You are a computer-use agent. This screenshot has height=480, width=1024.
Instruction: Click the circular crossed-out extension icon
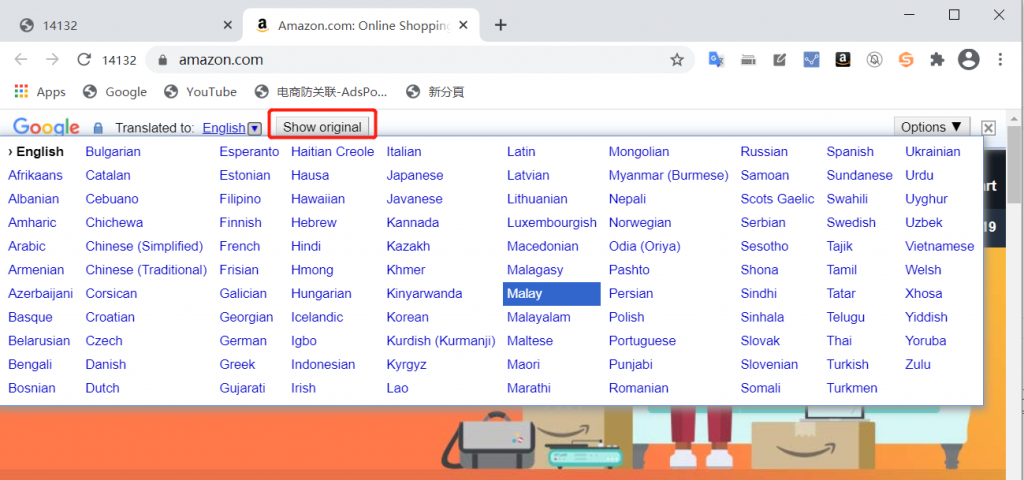[x=874, y=60]
